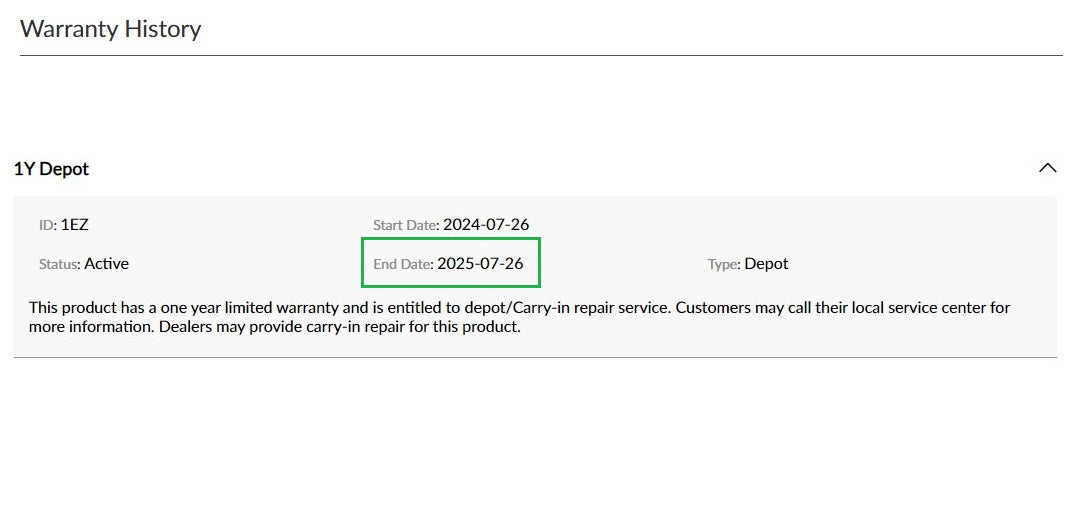Click the Type label

coord(723,265)
